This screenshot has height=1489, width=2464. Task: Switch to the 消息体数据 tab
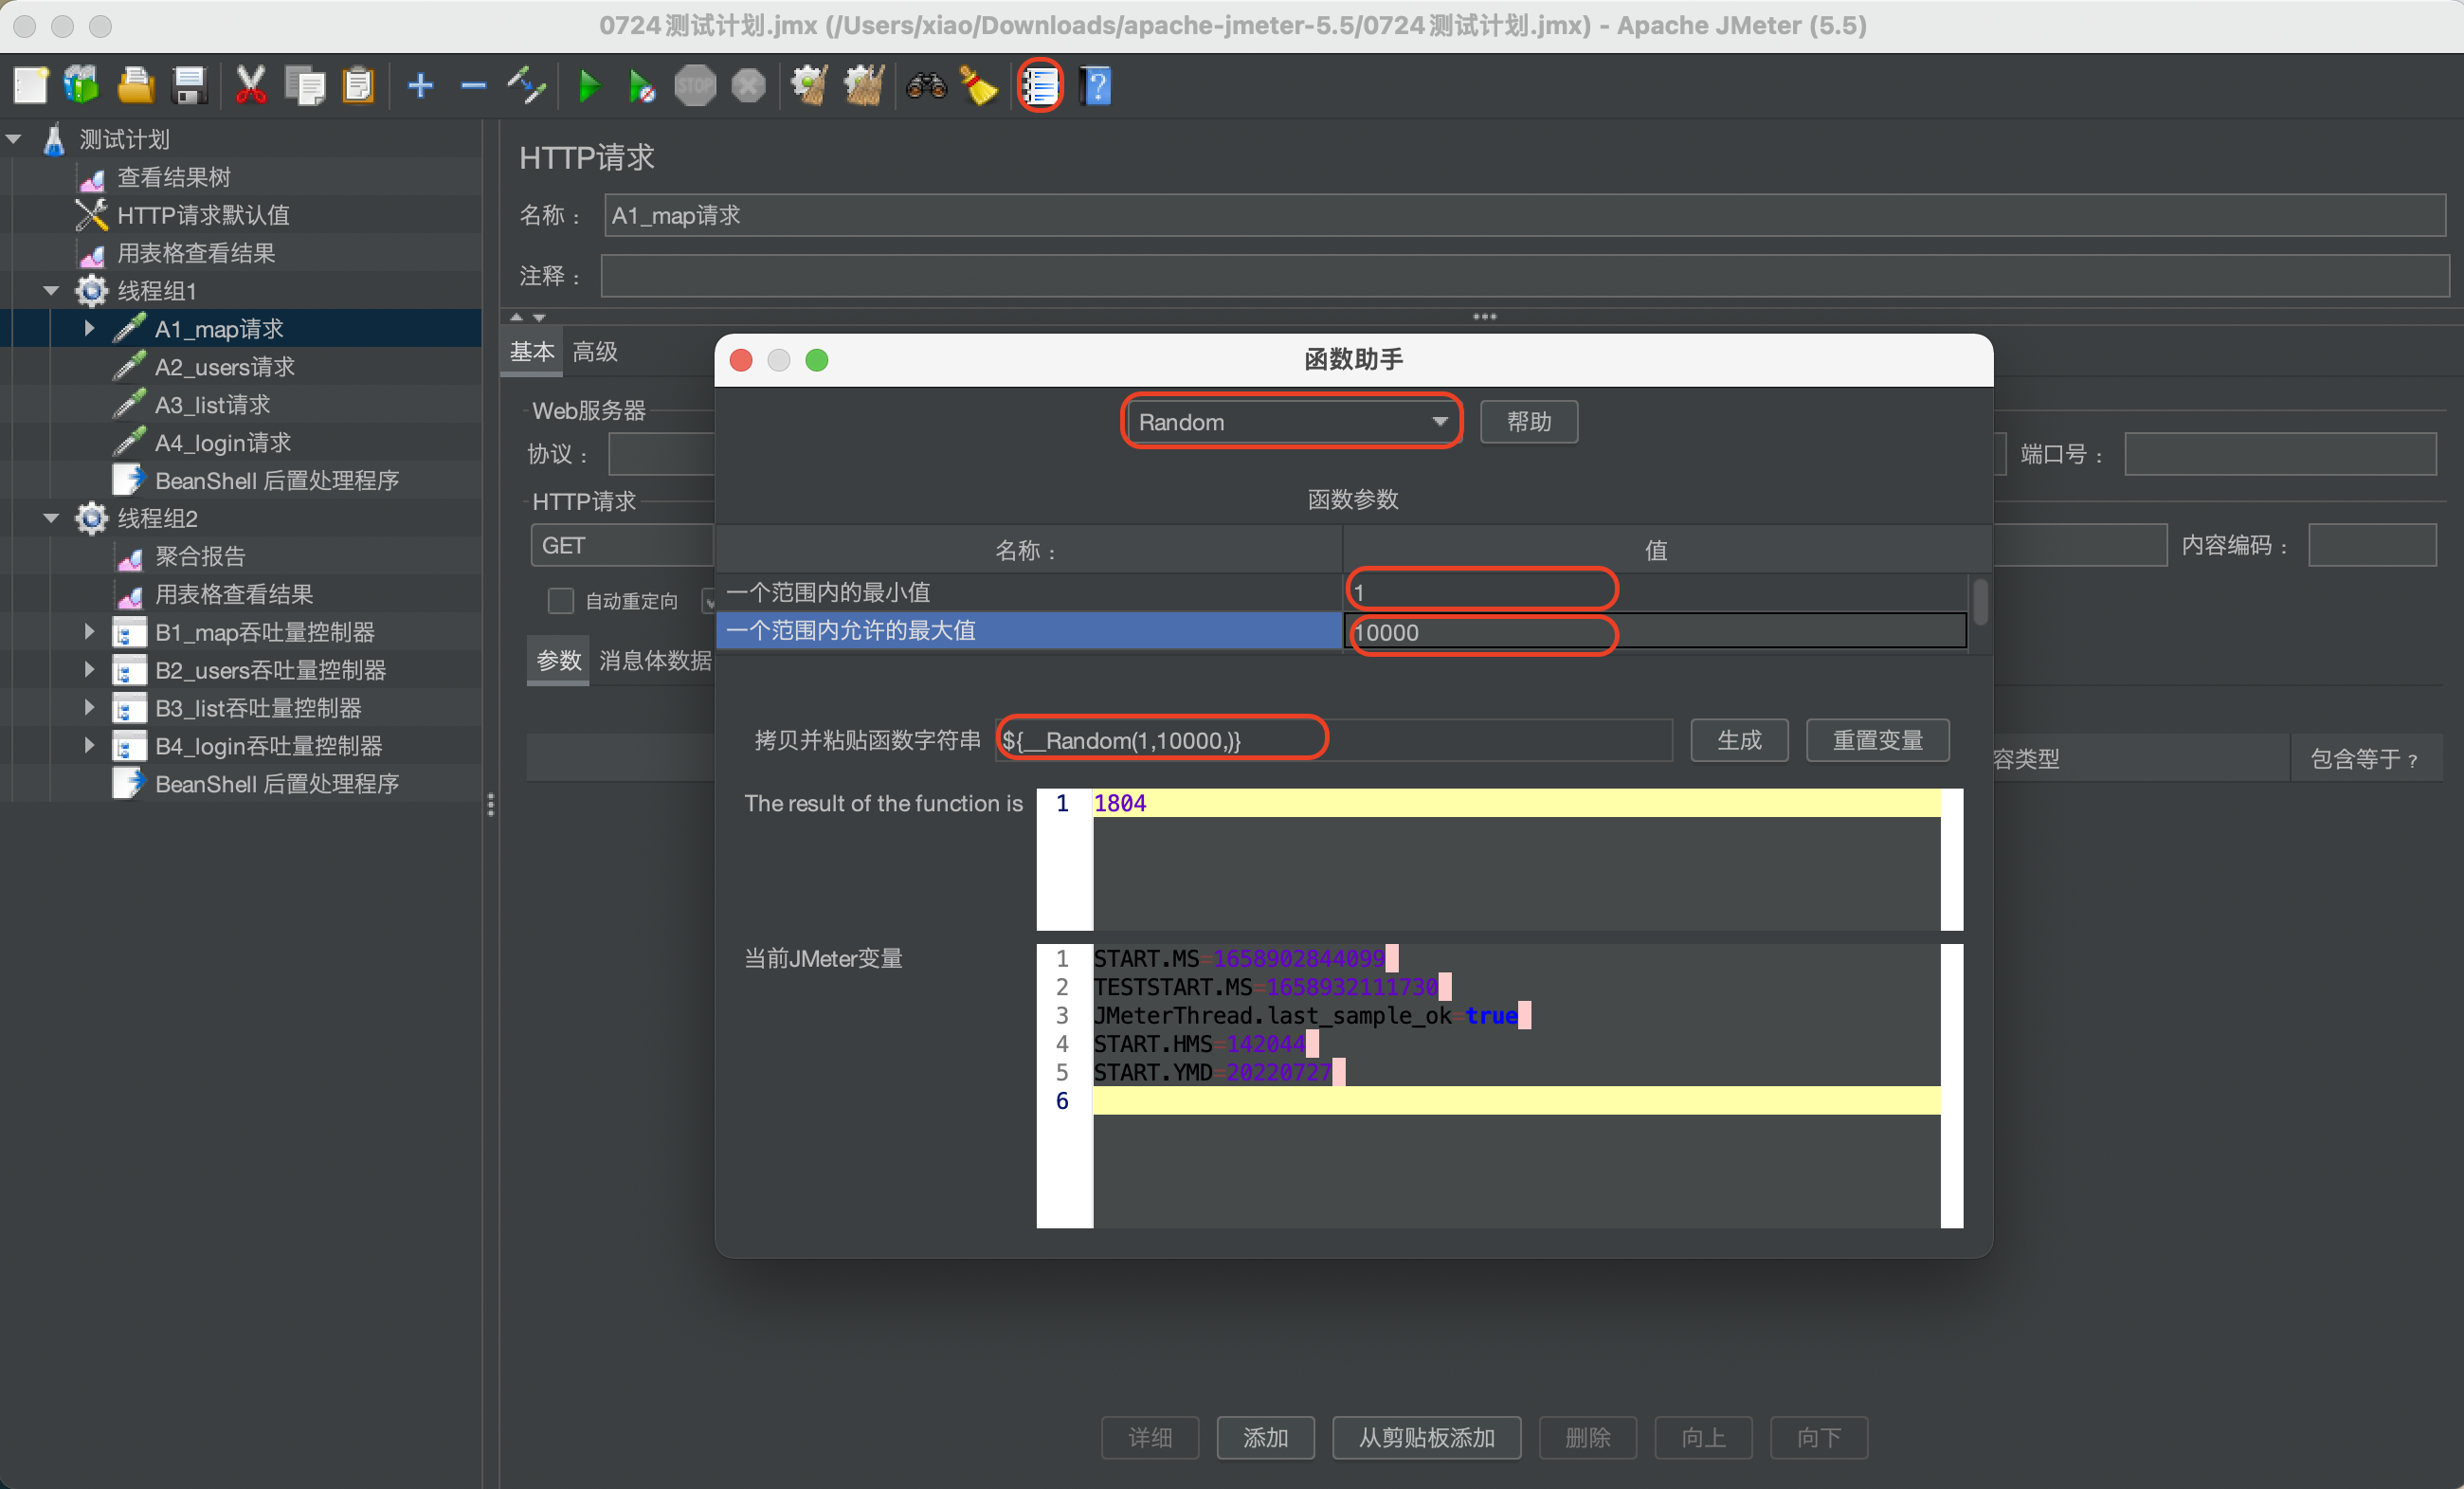tap(655, 661)
